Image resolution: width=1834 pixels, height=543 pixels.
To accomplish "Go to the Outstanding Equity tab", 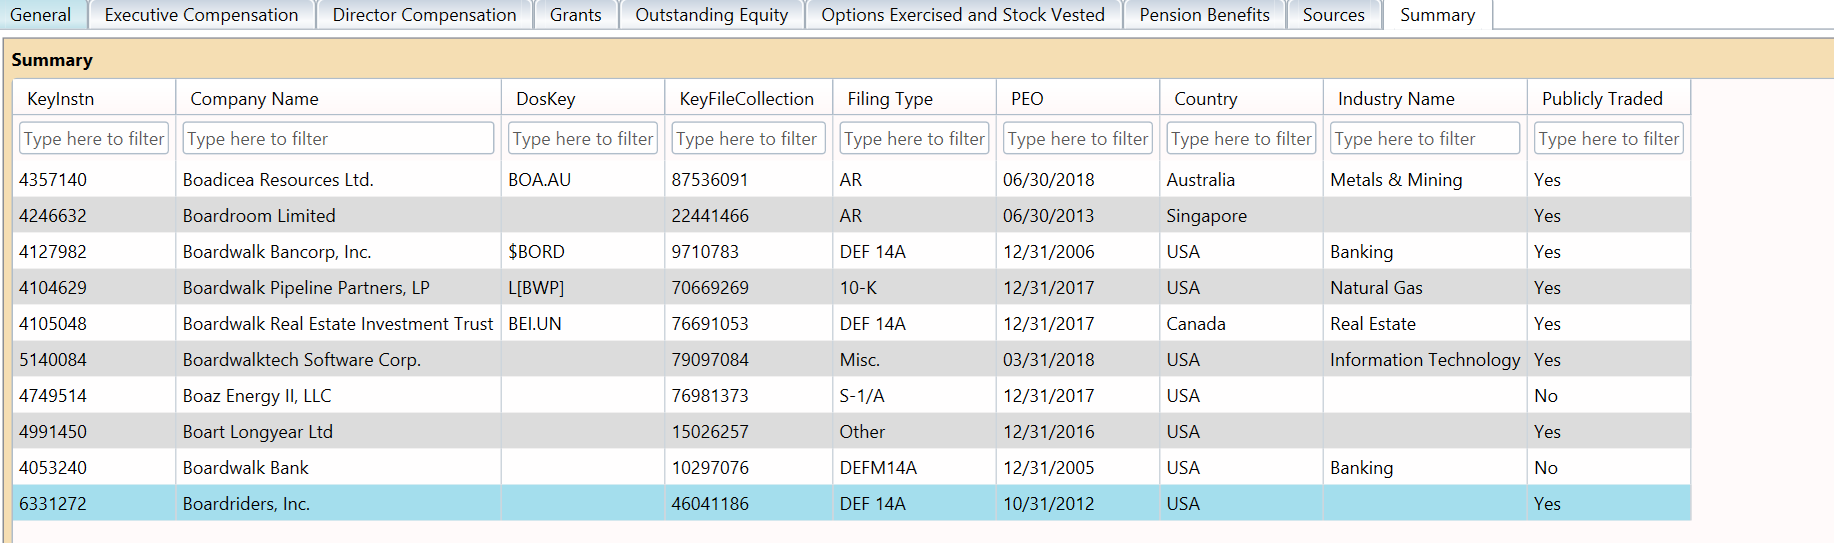I will point(711,15).
